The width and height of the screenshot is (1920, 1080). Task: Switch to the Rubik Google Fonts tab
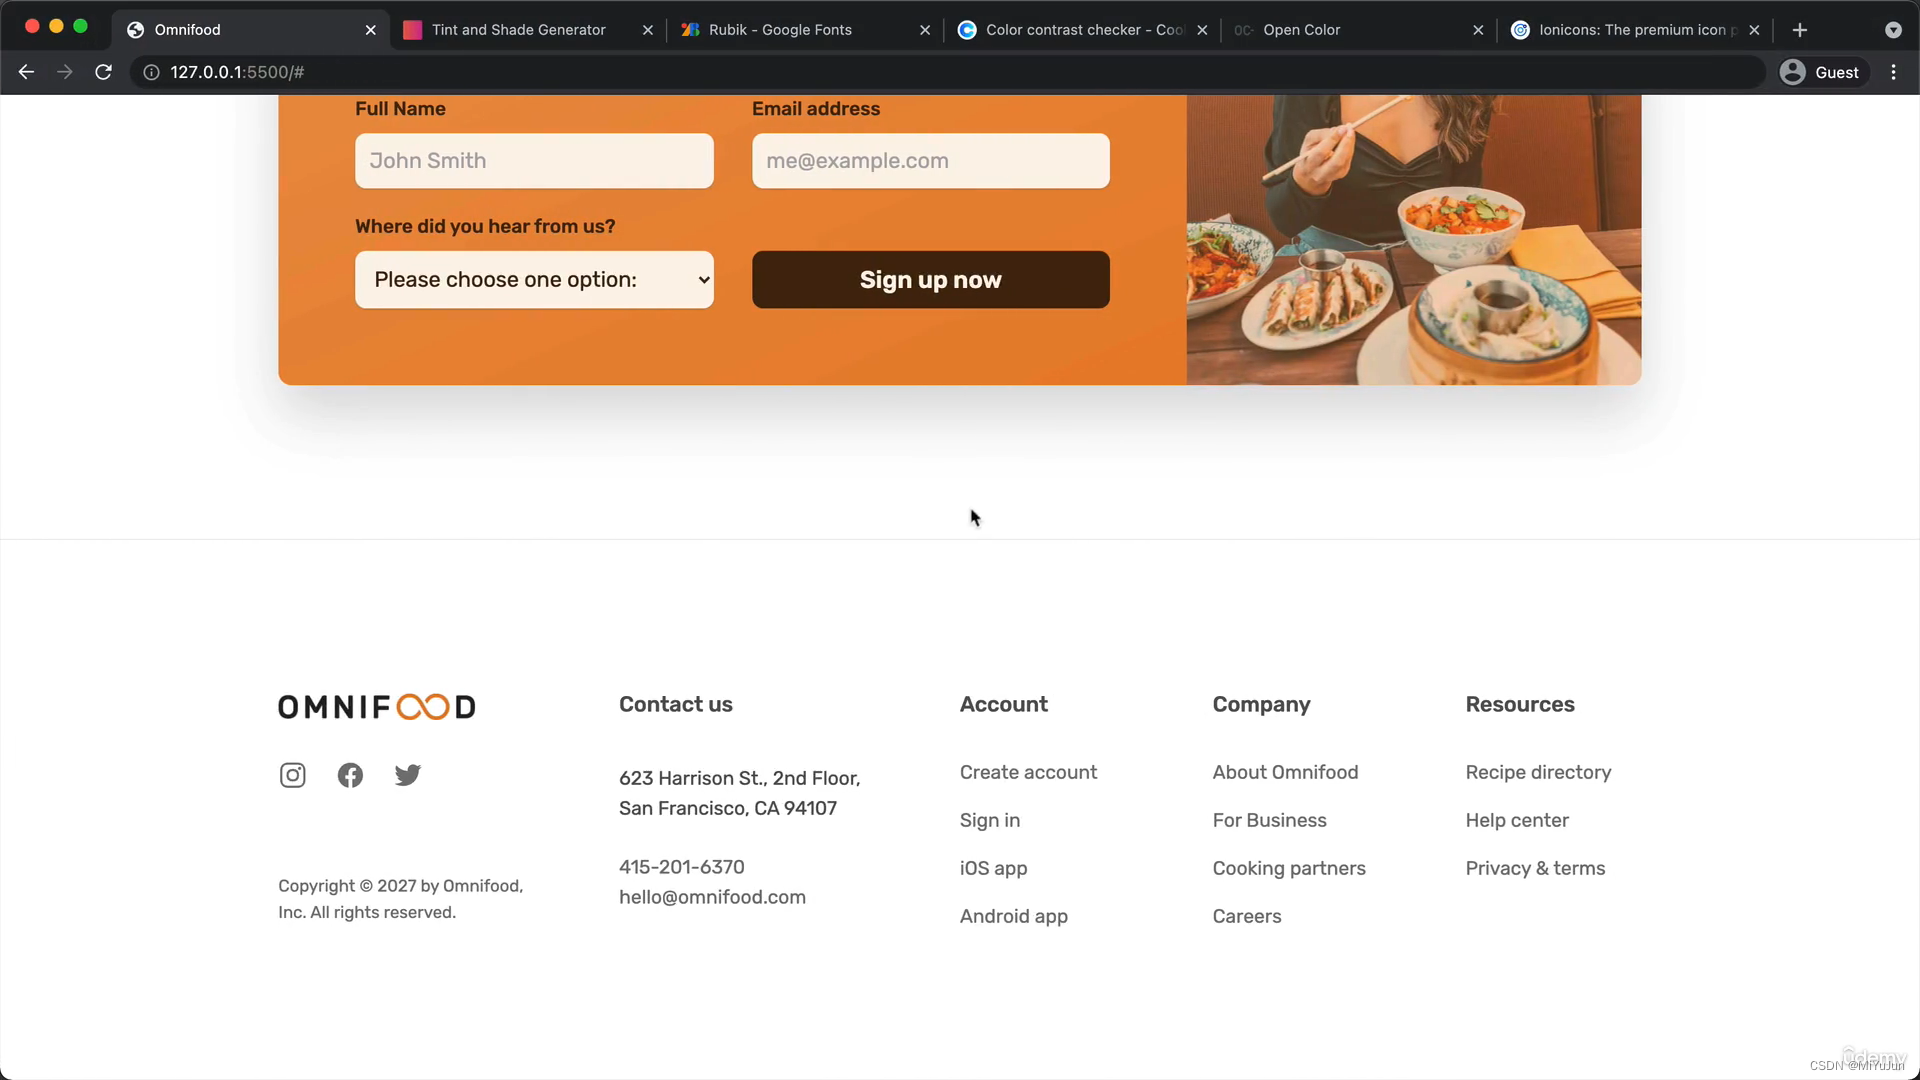coord(780,30)
